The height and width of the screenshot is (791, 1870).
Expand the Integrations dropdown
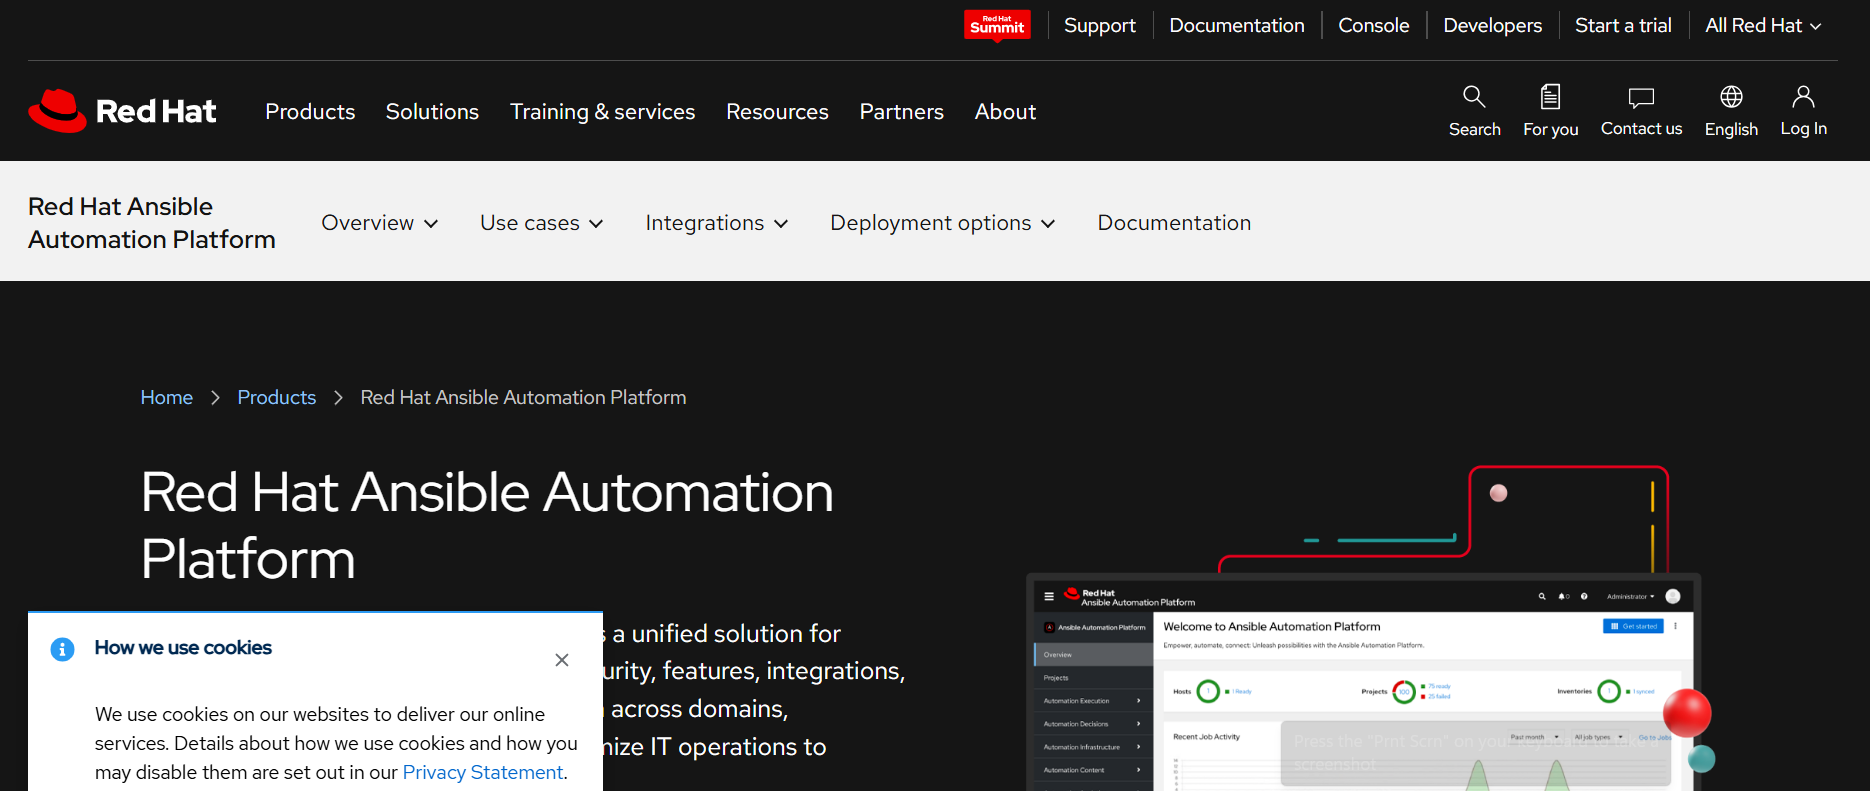[x=716, y=223]
